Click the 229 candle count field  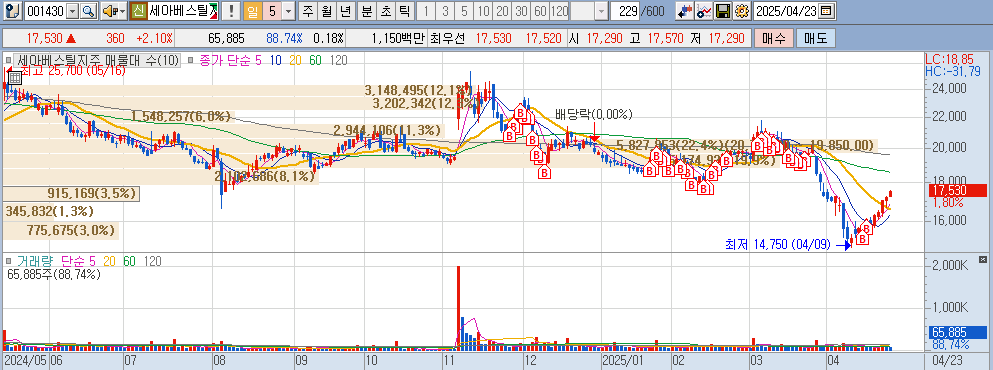click(x=626, y=11)
